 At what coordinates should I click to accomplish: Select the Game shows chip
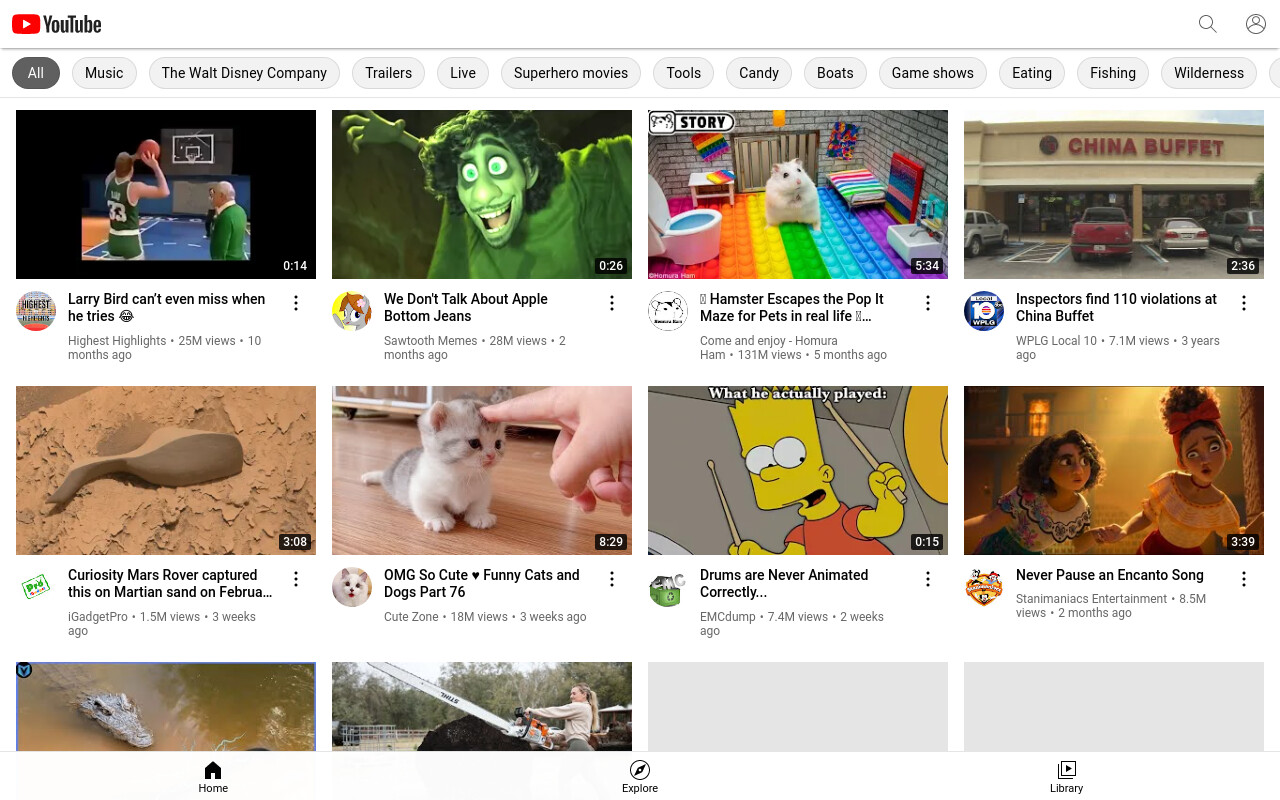click(933, 73)
